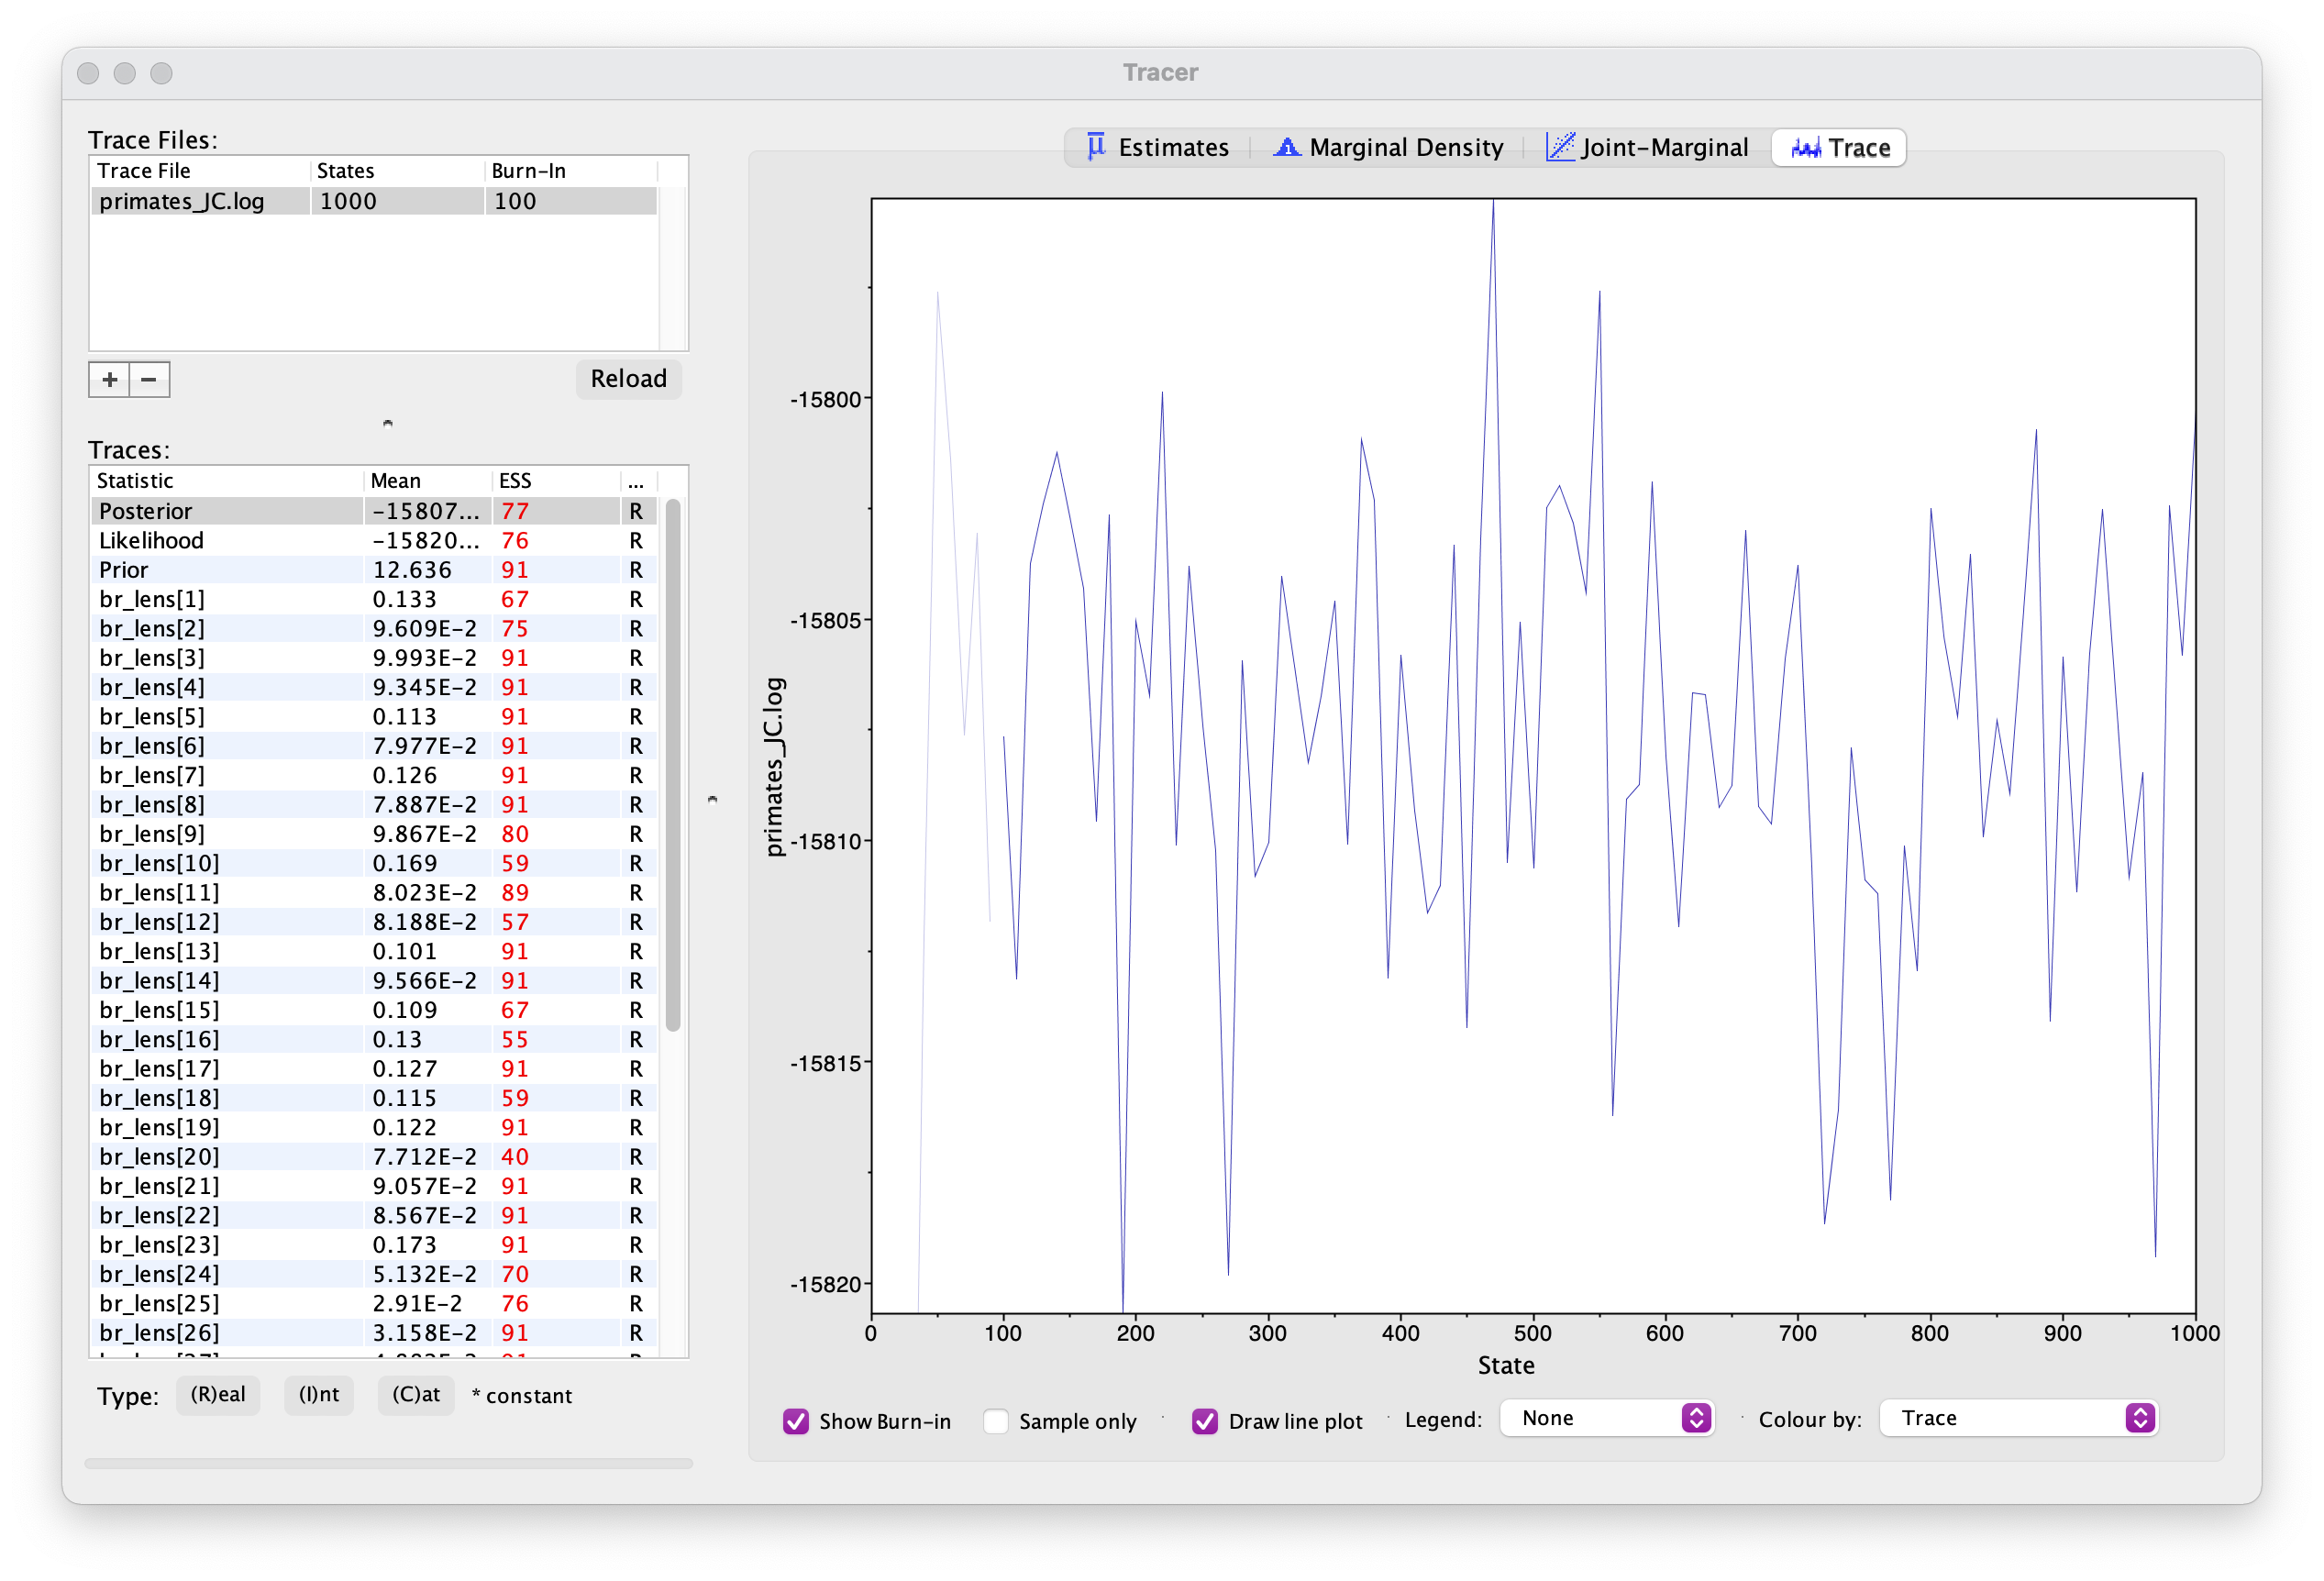Toggle the Show Burn-in checkbox

click(796, 1421)
